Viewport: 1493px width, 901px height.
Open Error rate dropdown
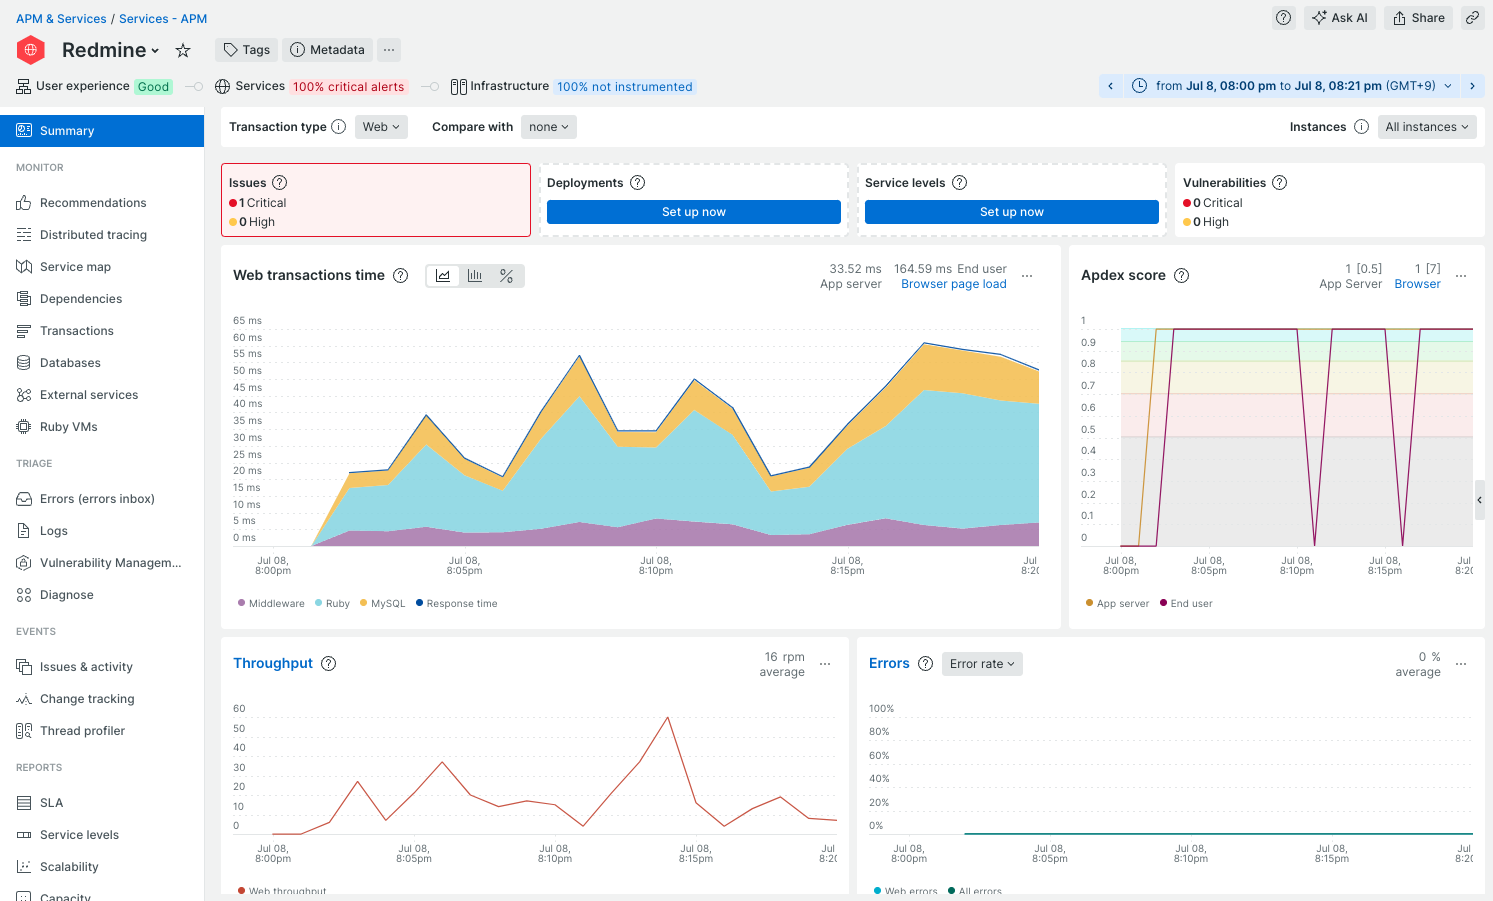pyautogui.click(x=982, y=664)
